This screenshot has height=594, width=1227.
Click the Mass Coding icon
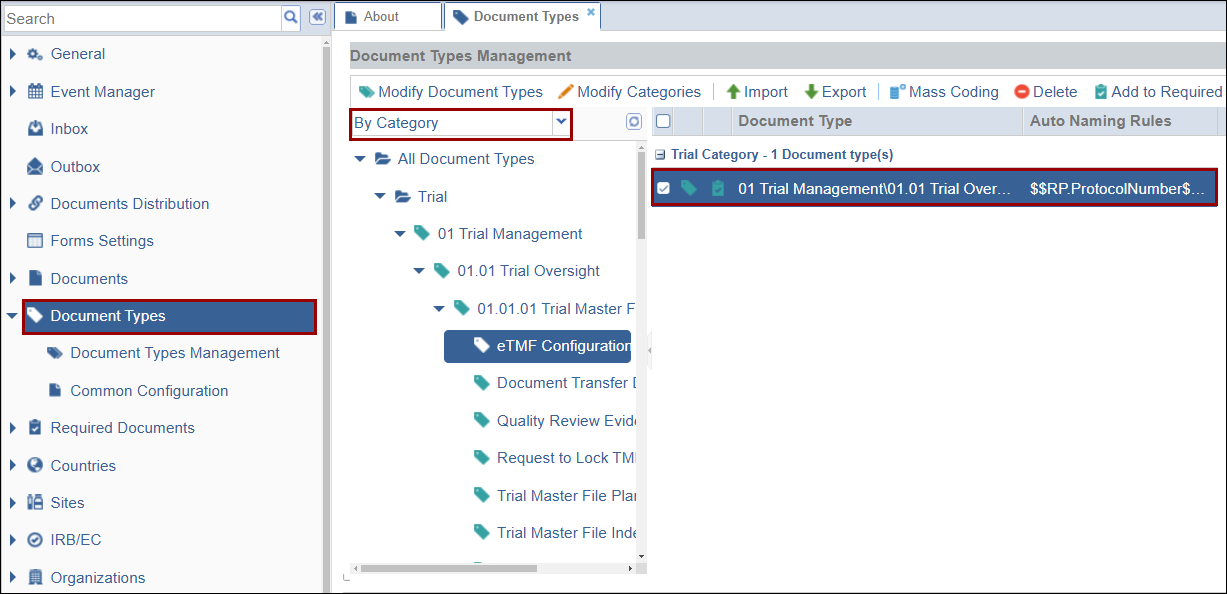click(897, 92)
